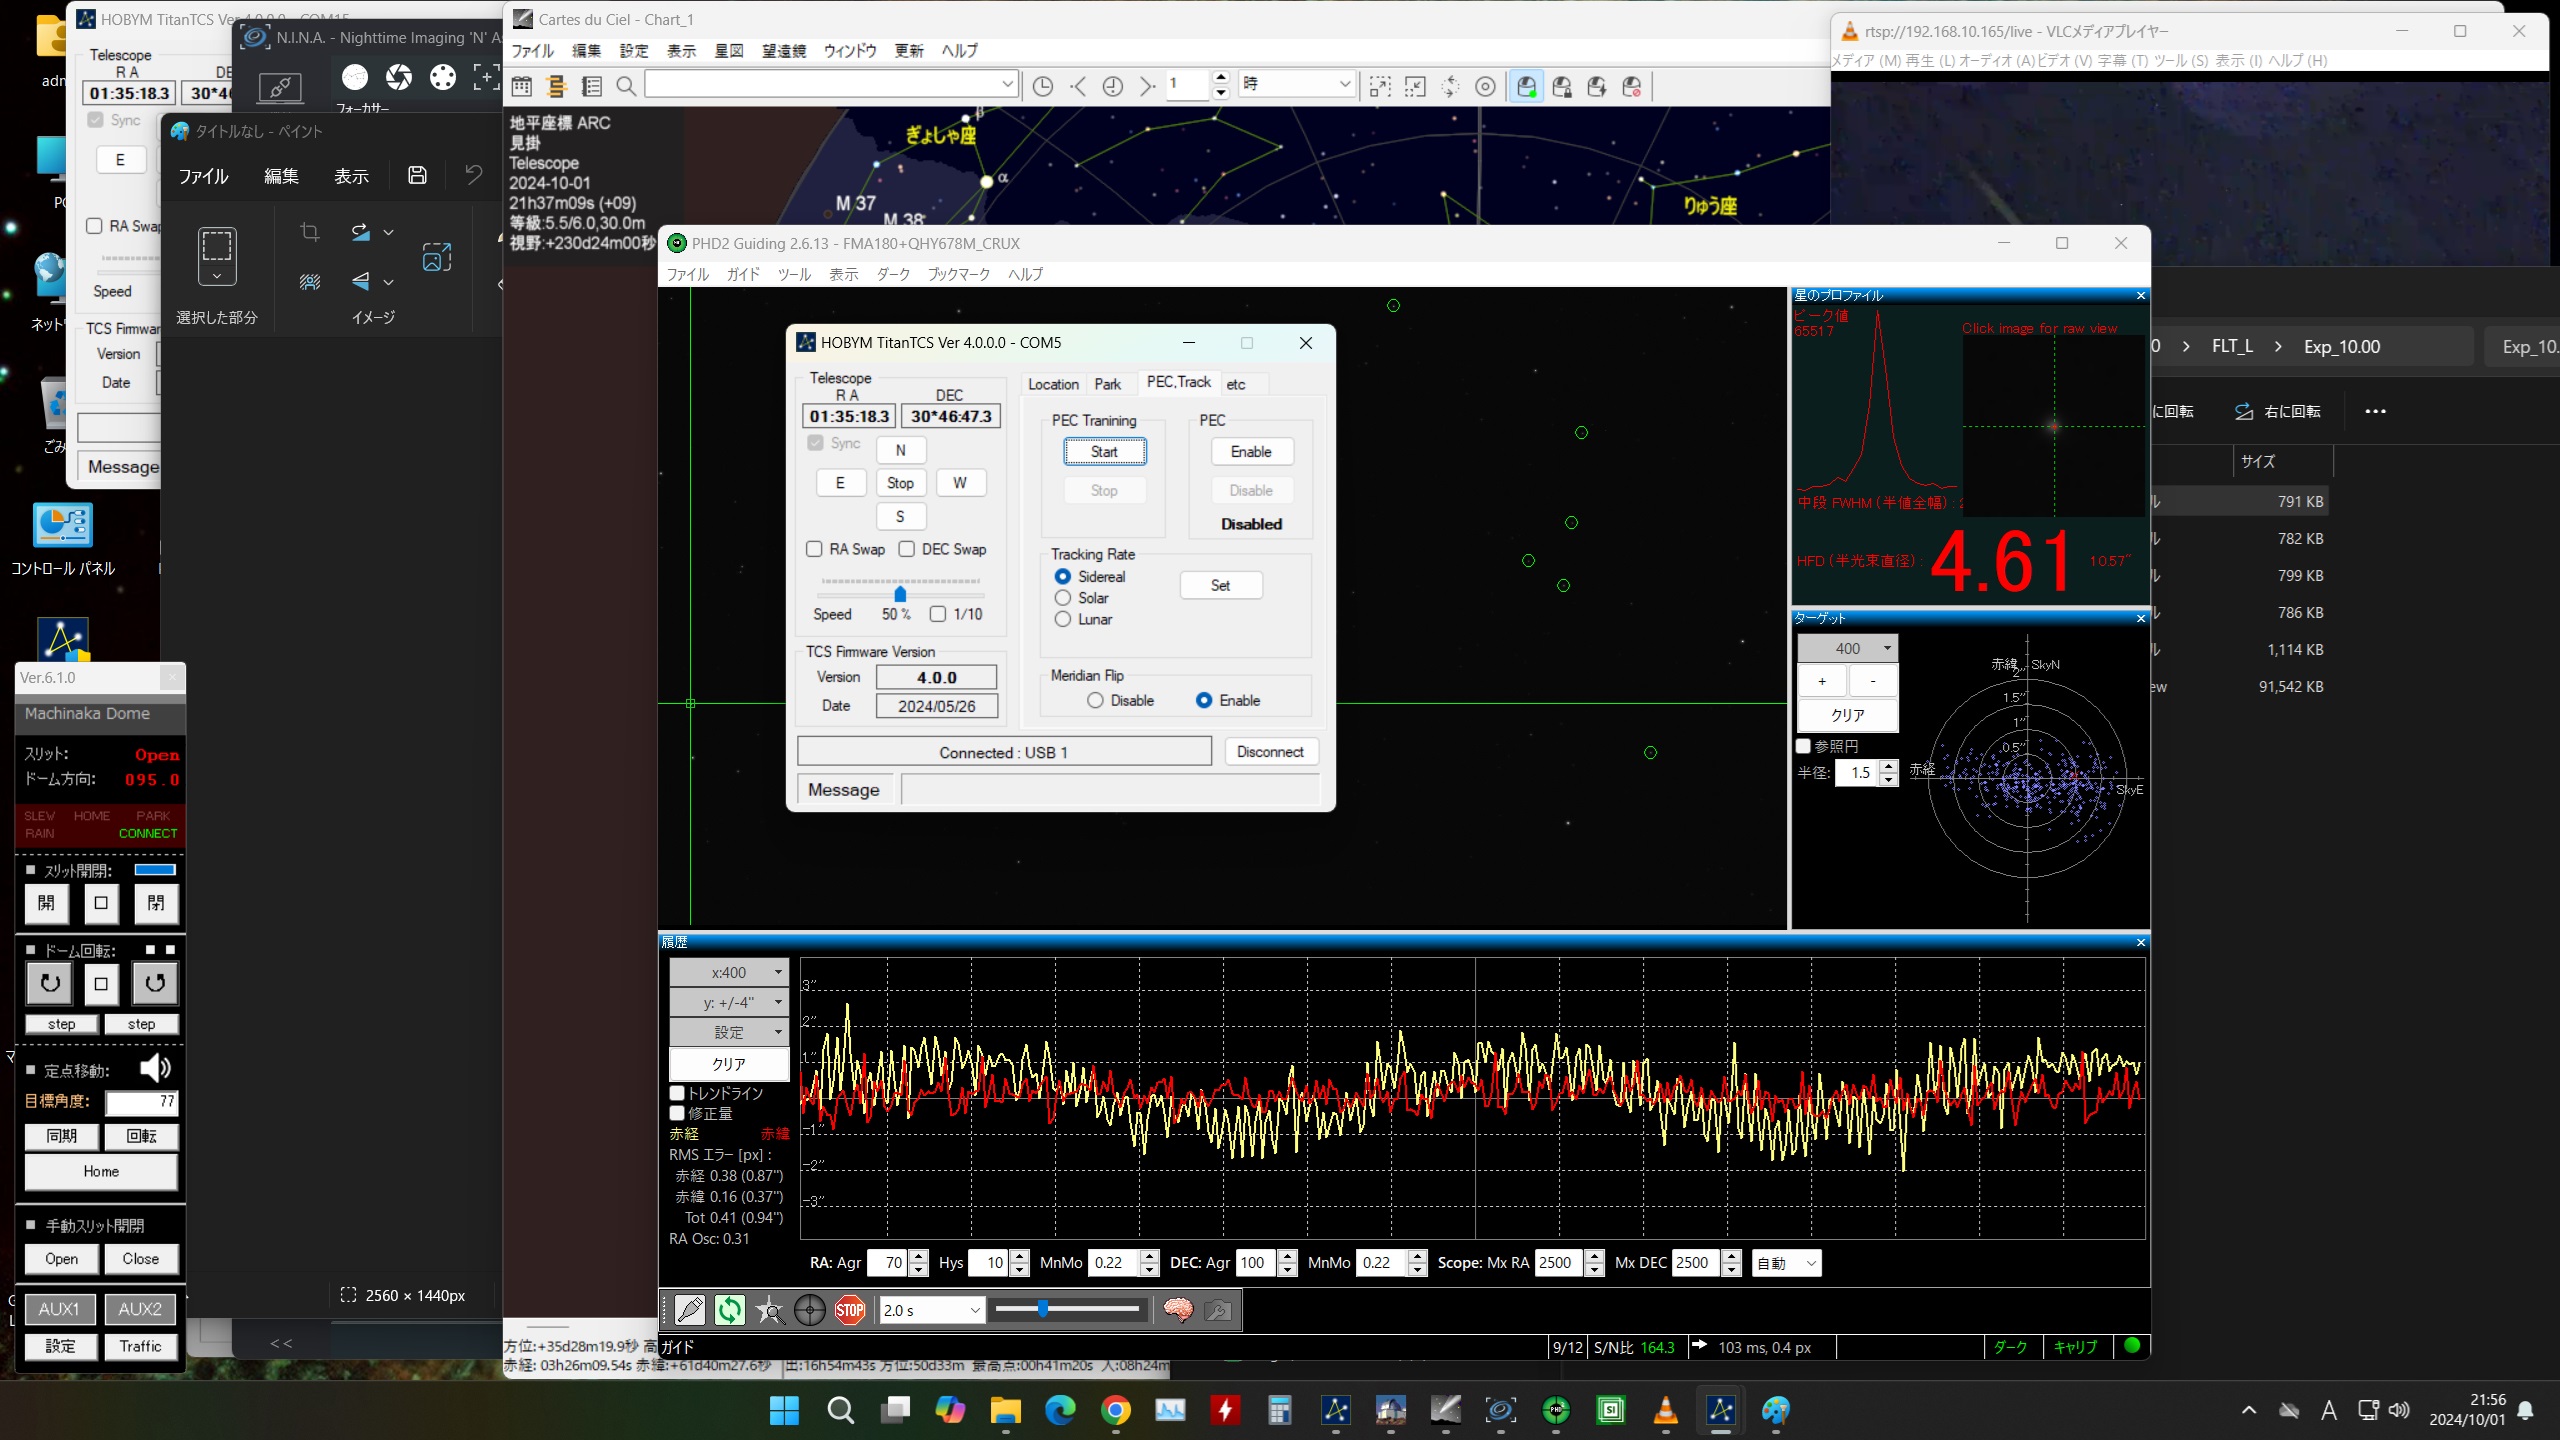The image size is (2560, 1440).
Task: Enable 1/10 speed checkbox in TitanTCS
Action: pos(938,614)
